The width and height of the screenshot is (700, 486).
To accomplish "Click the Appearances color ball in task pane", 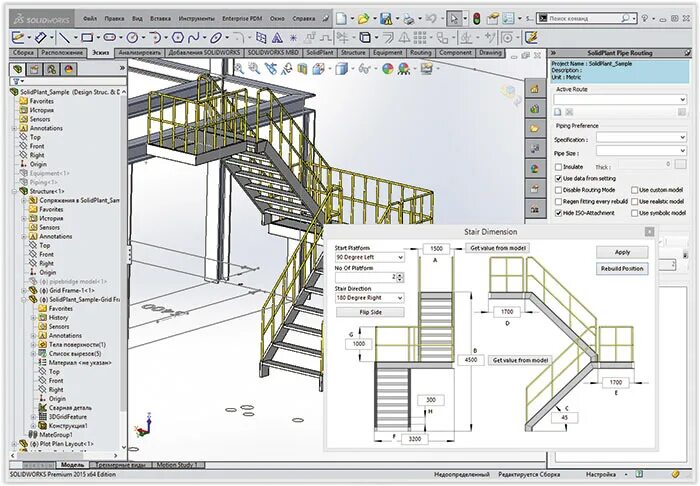I will click(535, 169).
